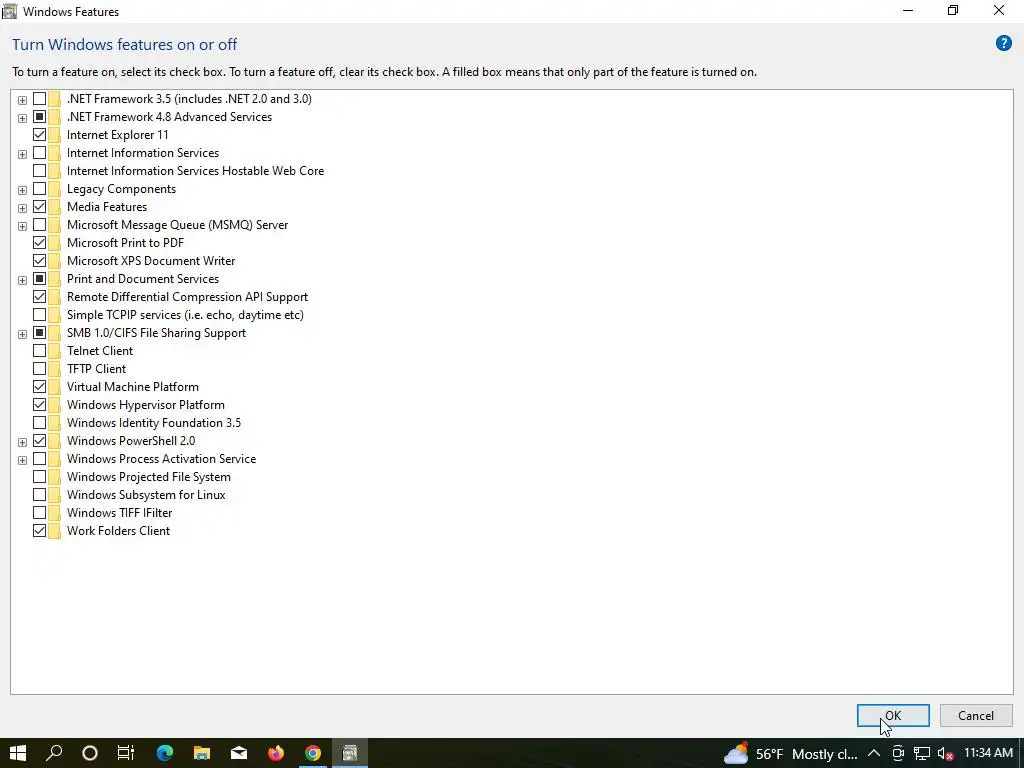The image size is (1024, 768).
Task: Click folder icon beside Media Features
Action: point(54,206)
